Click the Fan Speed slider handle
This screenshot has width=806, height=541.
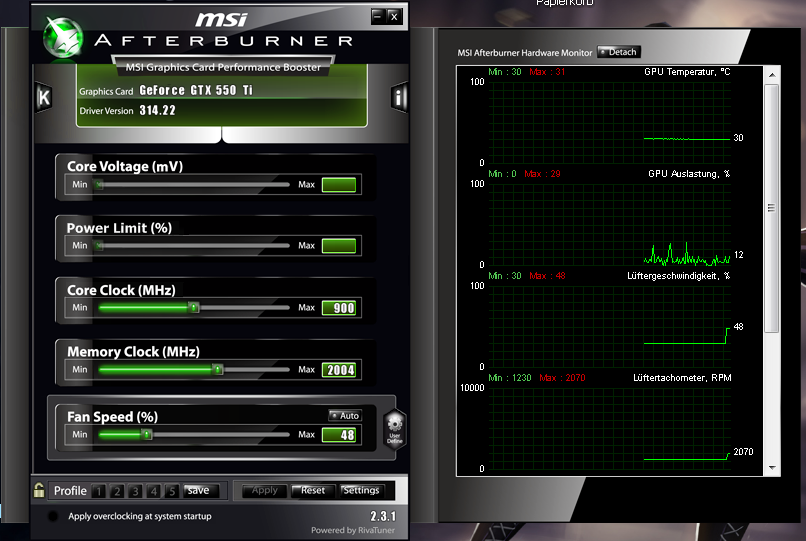[x=147, y=435]
